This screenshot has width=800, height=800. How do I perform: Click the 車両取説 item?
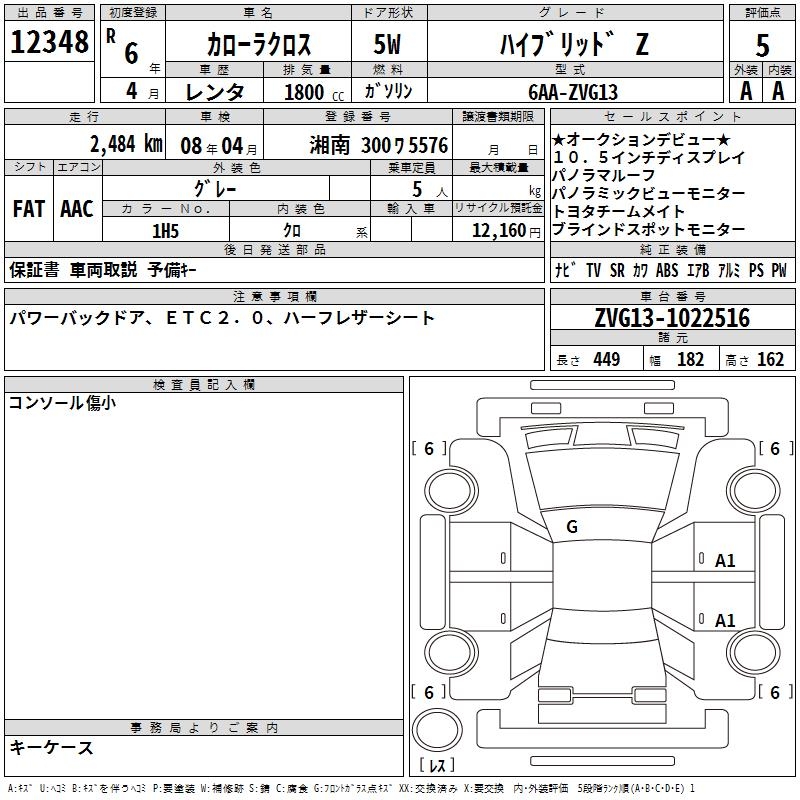pyautogui.click(x=103, y=270)
